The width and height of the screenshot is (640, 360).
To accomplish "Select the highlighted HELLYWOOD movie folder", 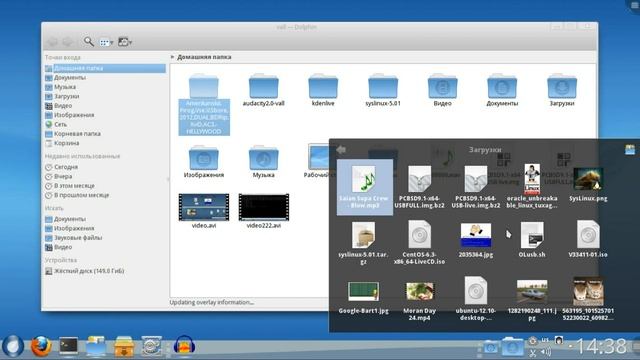I will click(x=204, y=104).
